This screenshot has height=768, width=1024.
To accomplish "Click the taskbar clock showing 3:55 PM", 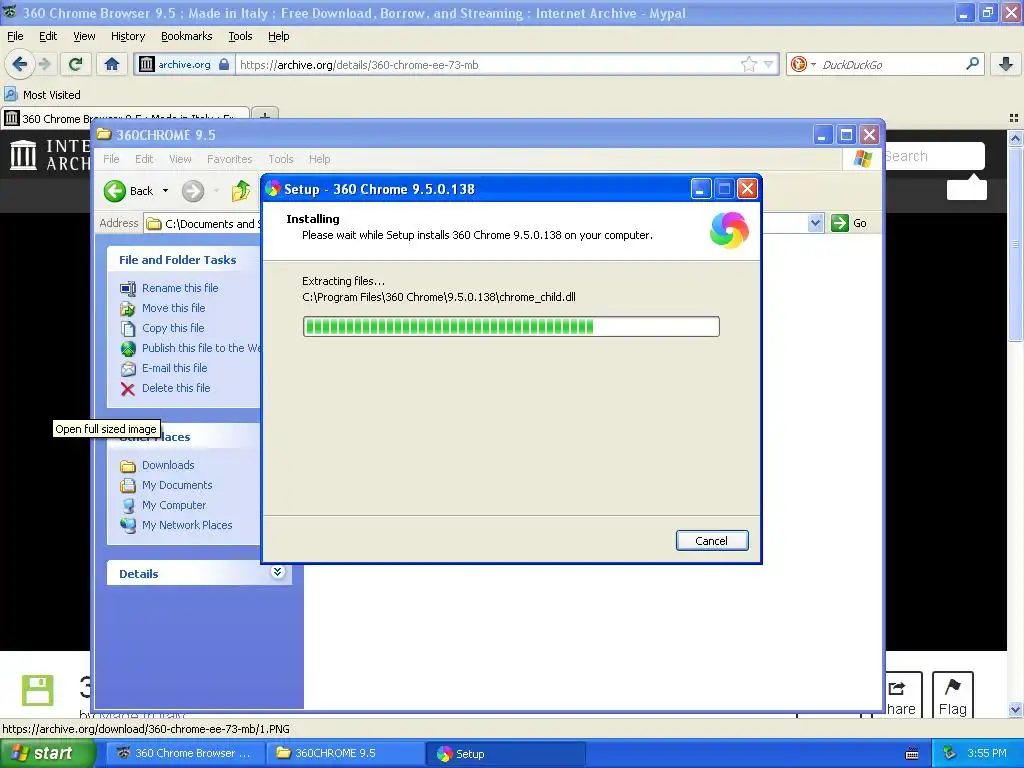I will point(986,753).
